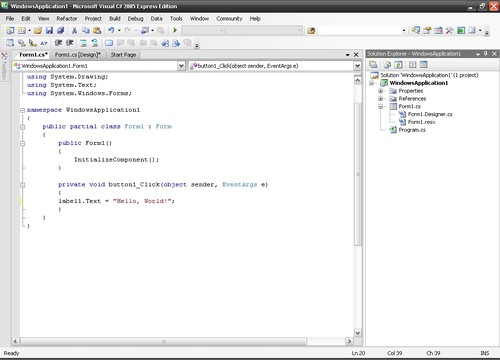
Task: Click the Copy toolbar icon
Action: point(86,31)
